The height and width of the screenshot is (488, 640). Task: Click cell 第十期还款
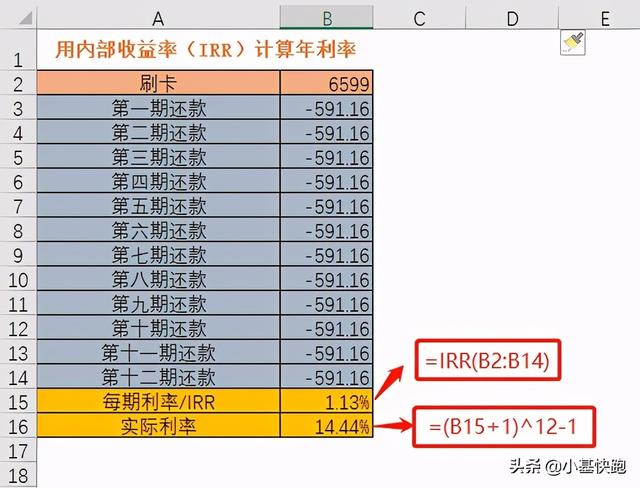coord(158,328)
